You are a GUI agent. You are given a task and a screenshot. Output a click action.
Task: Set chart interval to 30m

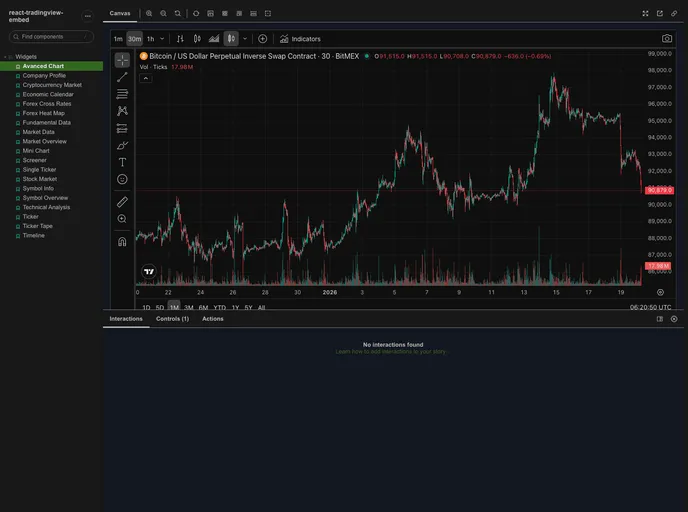point(134,39)
